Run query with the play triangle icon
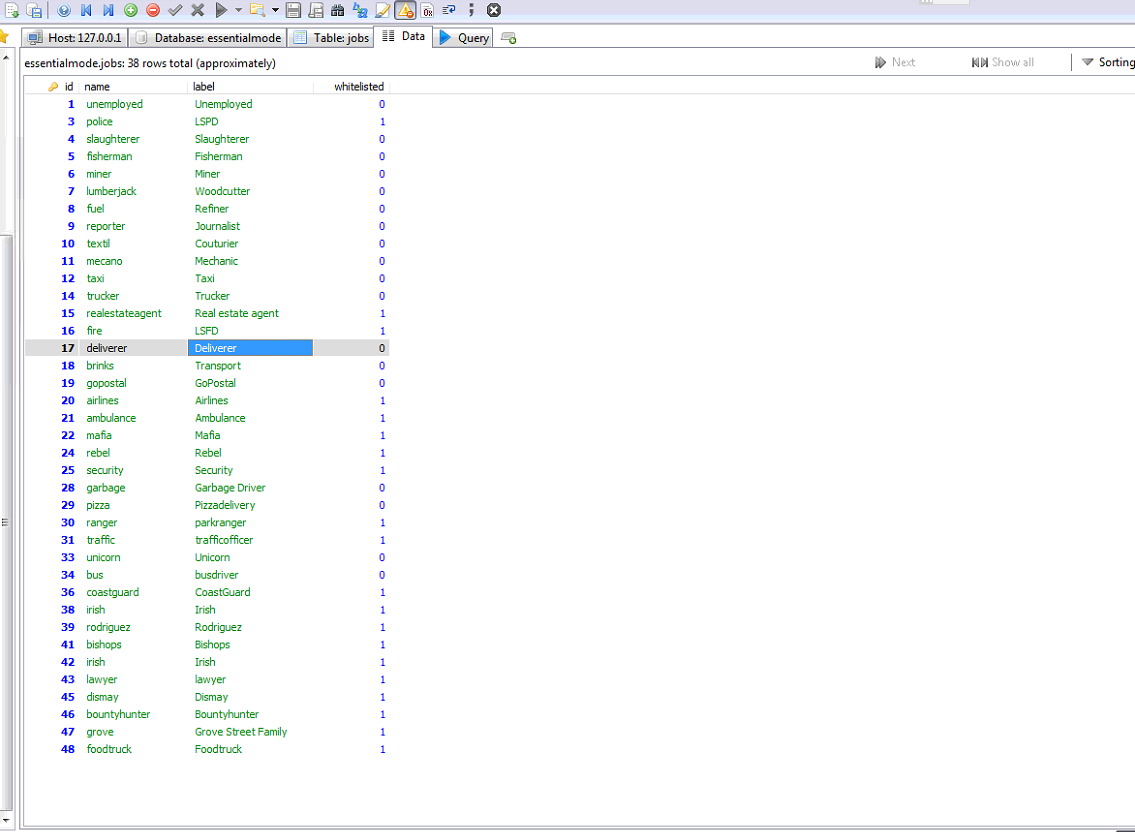 click(x=221, y=10)
